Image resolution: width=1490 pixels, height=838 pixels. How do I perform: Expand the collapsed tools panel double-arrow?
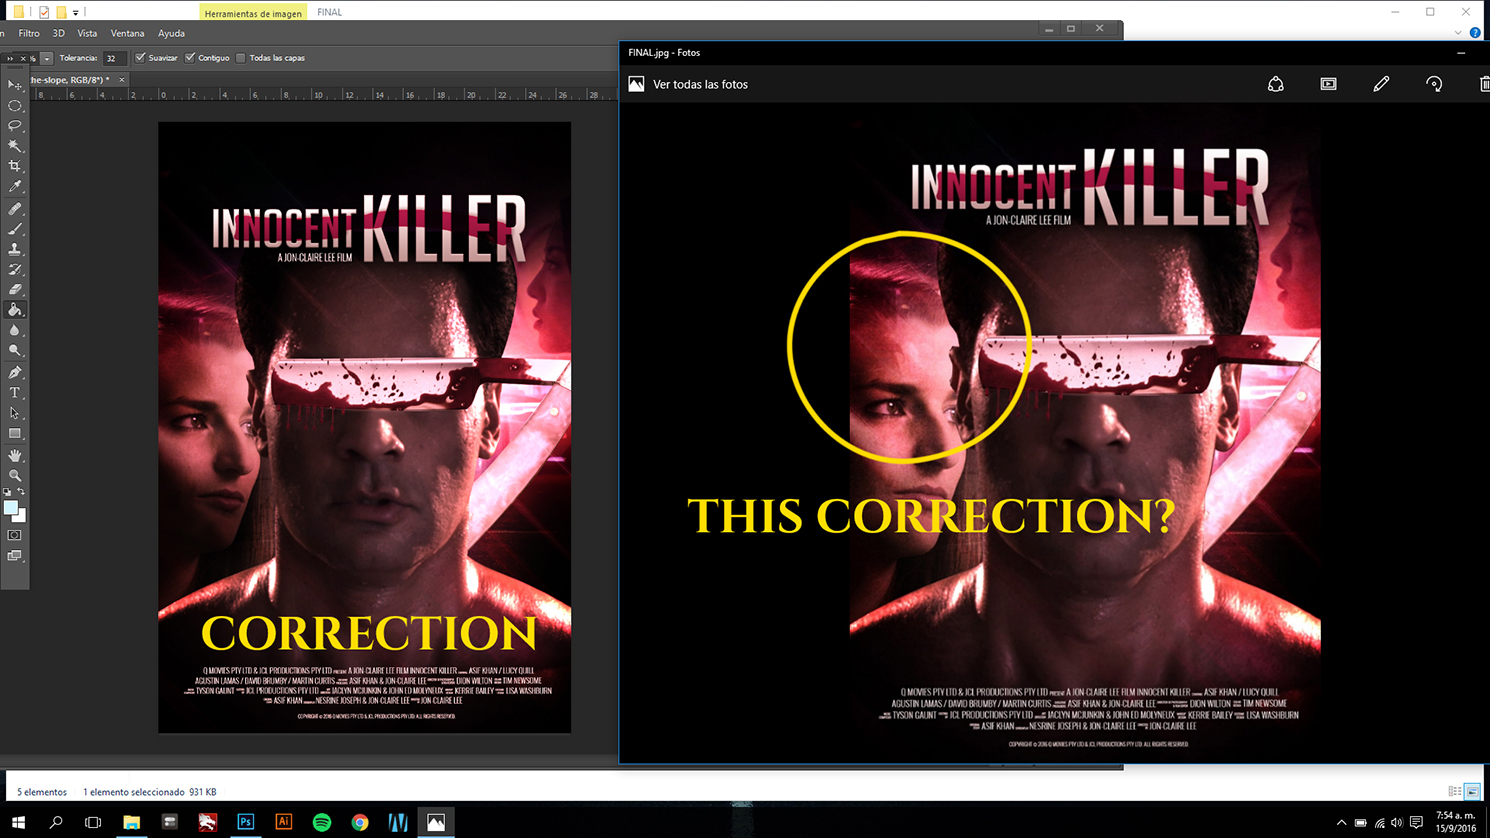point(10,58)
